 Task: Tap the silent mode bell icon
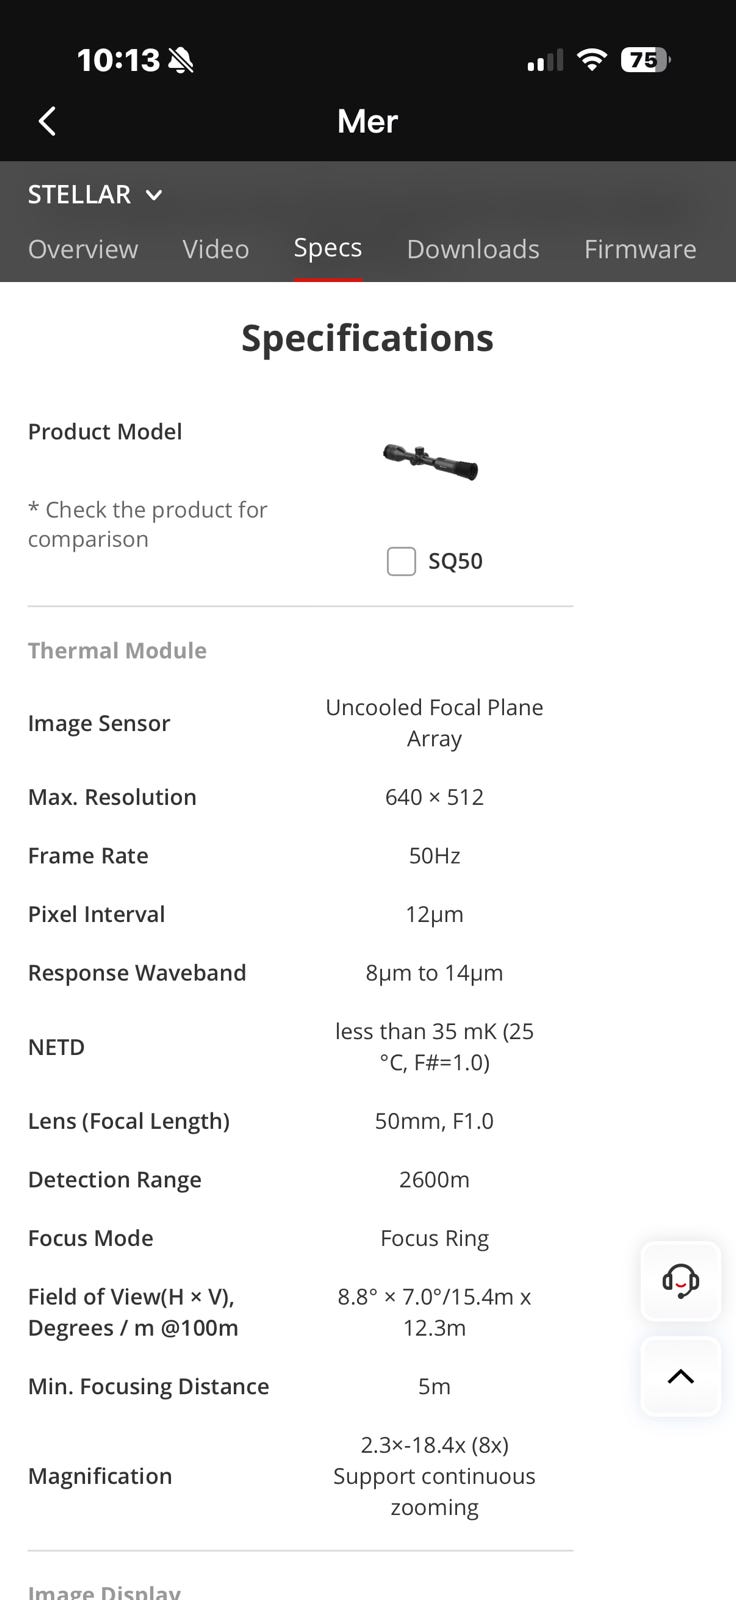coord(181,61)
